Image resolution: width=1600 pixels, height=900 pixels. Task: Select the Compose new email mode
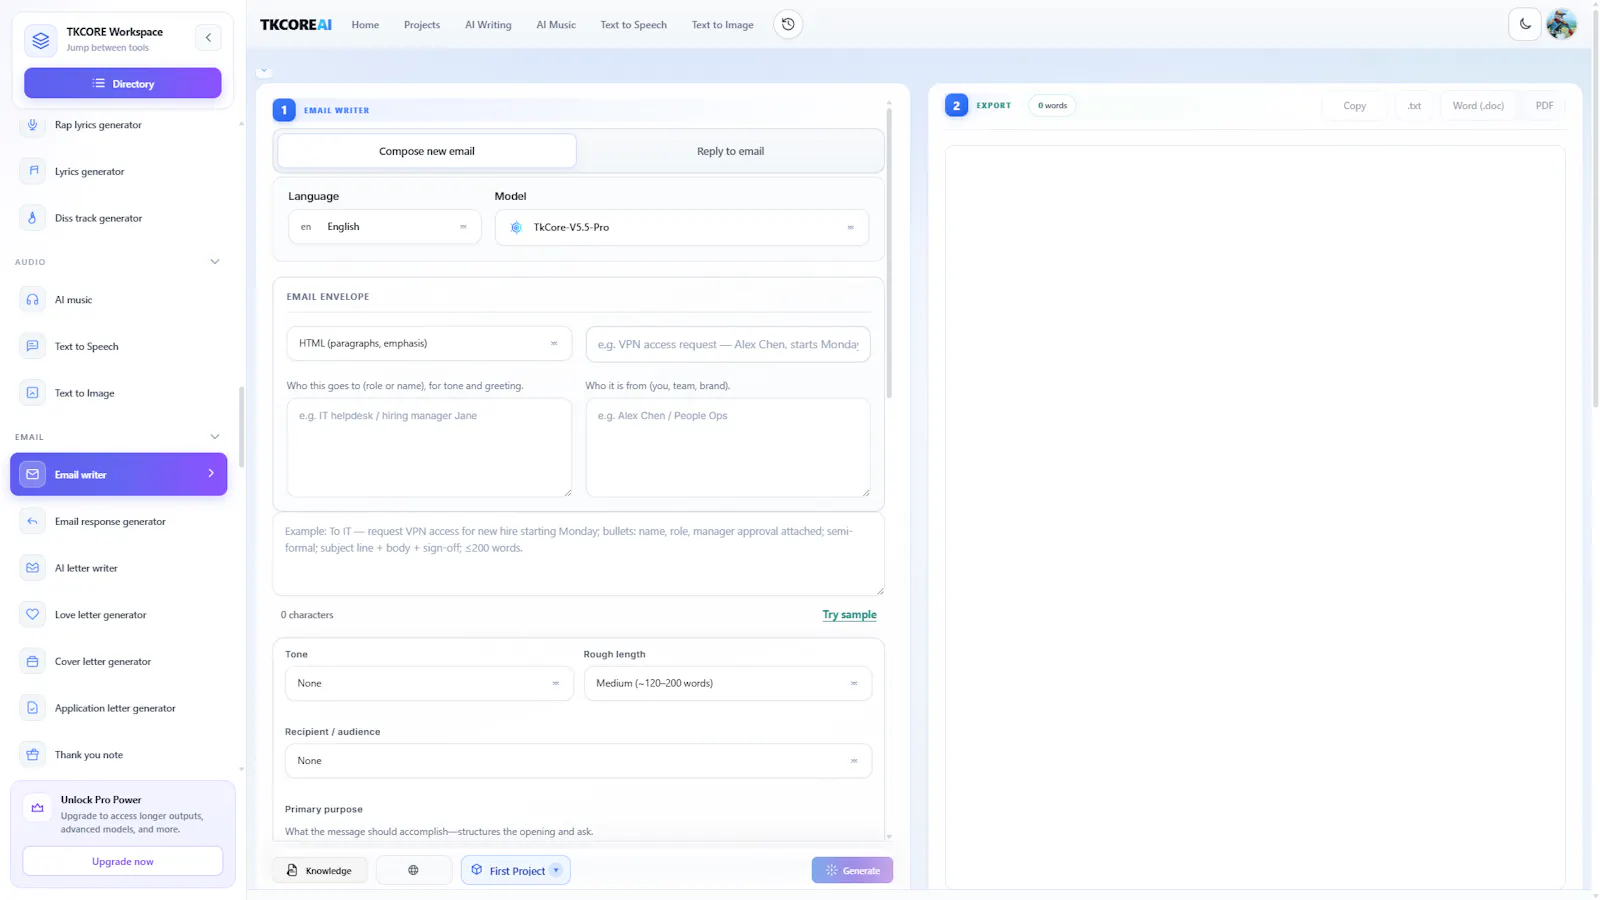[427, 151]
